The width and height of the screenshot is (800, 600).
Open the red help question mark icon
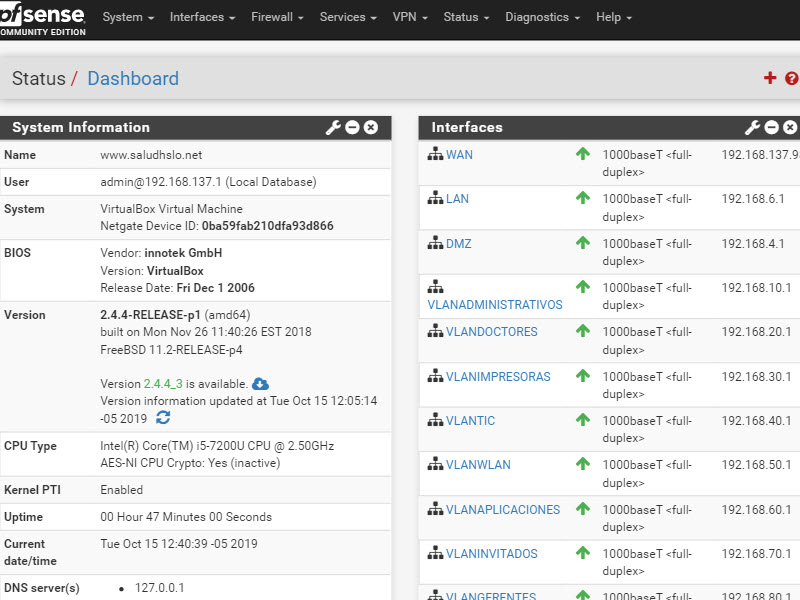pos(792,78)
